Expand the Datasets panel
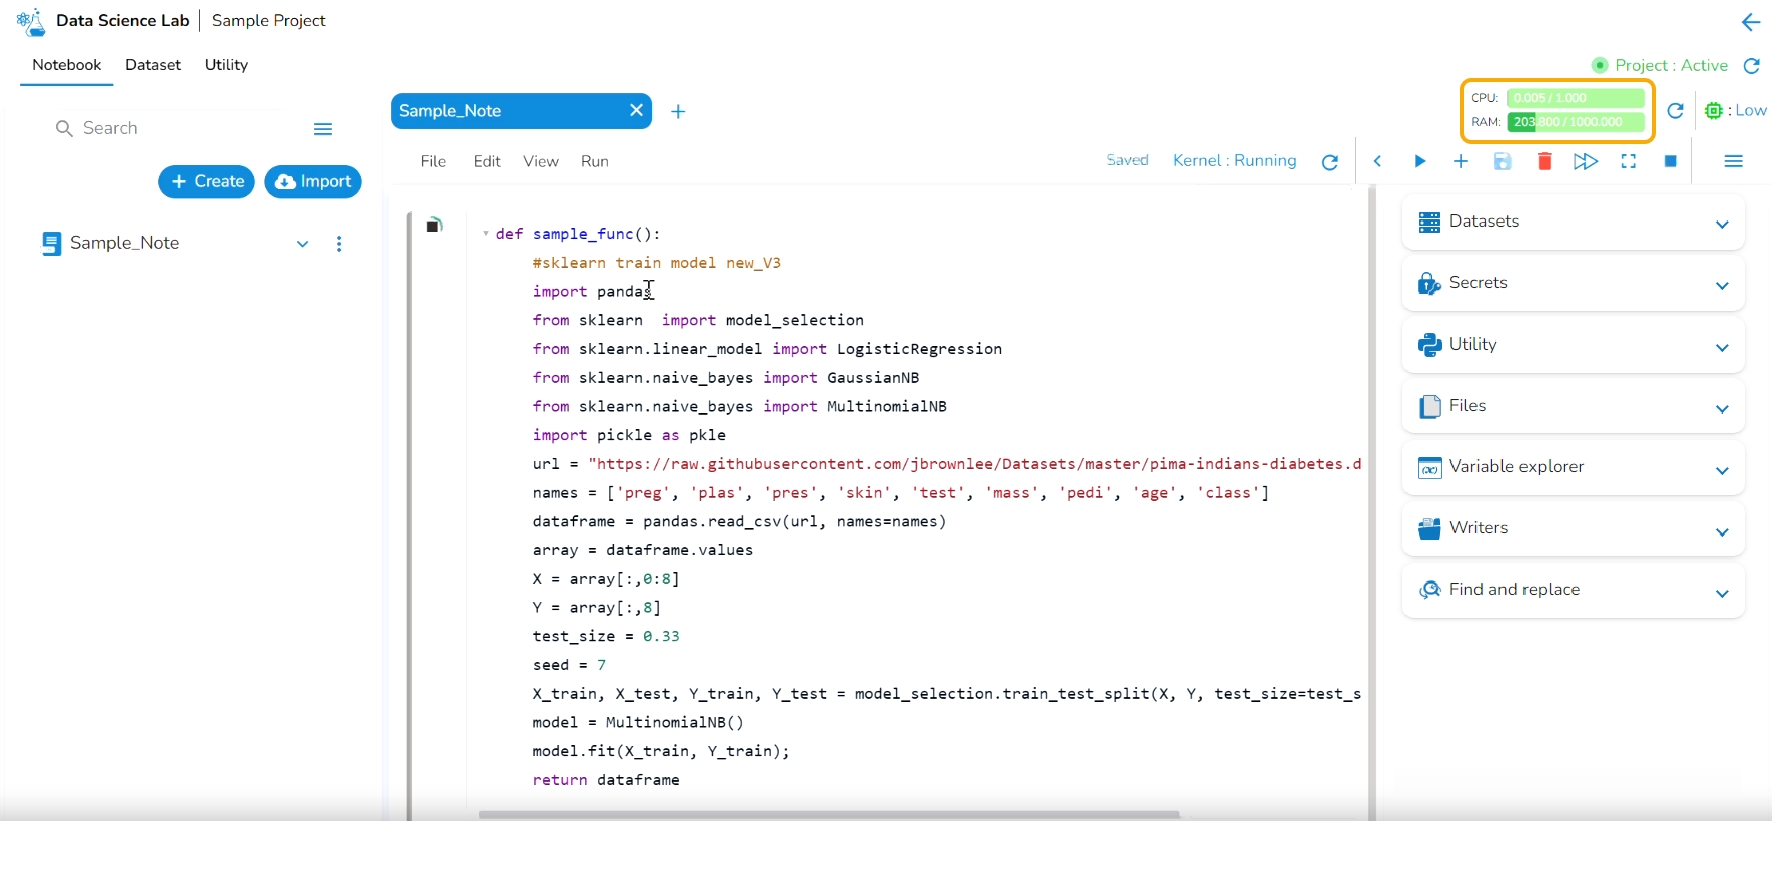 (1573, 222)
